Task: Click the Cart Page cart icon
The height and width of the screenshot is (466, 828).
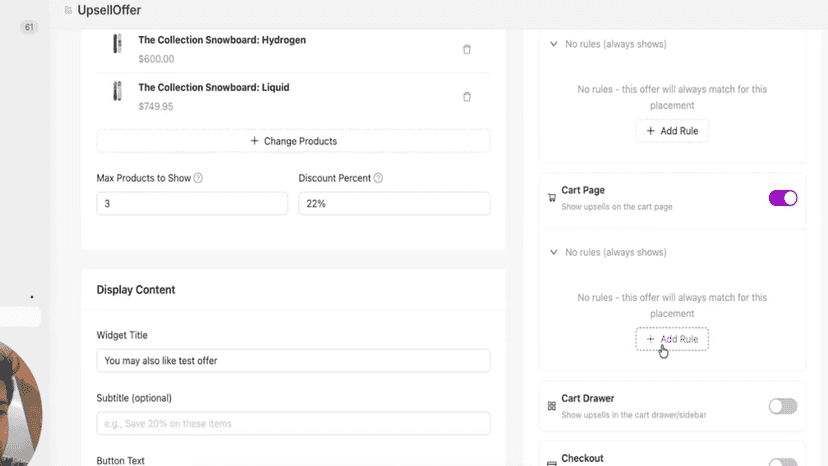Action: [x=552, y=198]
